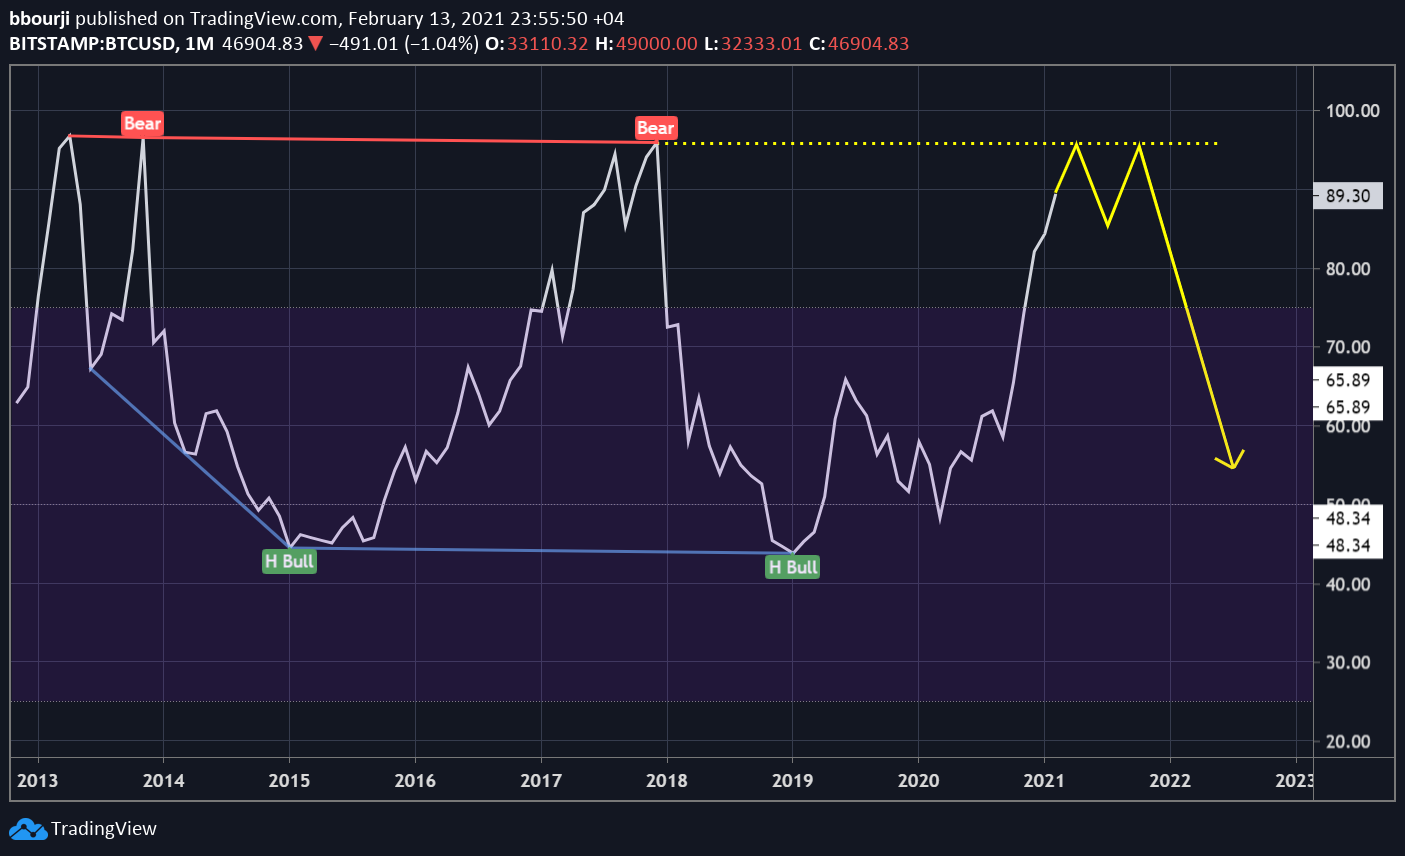Click the upper 48.34 axis label
Viewport: 1405px width, 856px height.
pyautogui.click(x=1348, y=519)
